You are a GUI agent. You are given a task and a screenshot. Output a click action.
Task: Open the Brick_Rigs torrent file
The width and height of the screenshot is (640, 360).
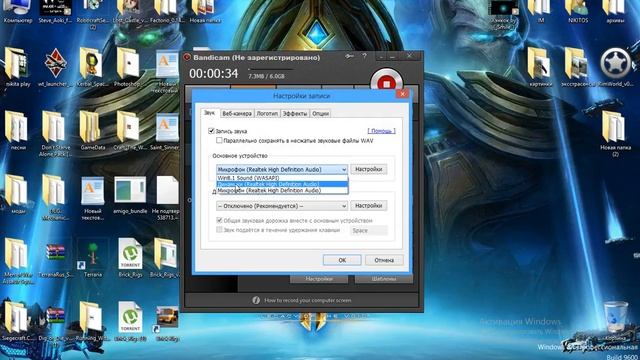(130, 259)
